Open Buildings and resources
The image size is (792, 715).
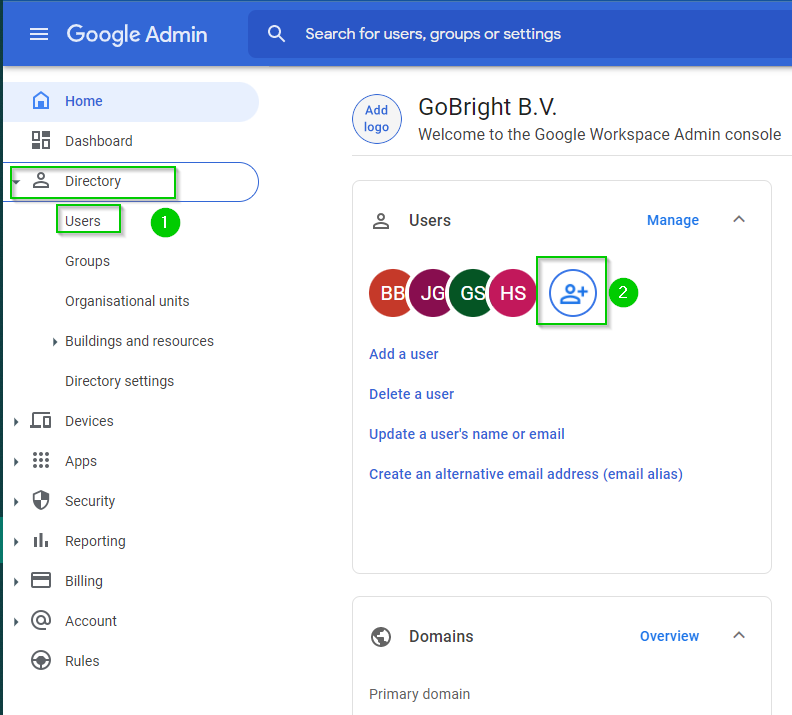pos(139,341)
